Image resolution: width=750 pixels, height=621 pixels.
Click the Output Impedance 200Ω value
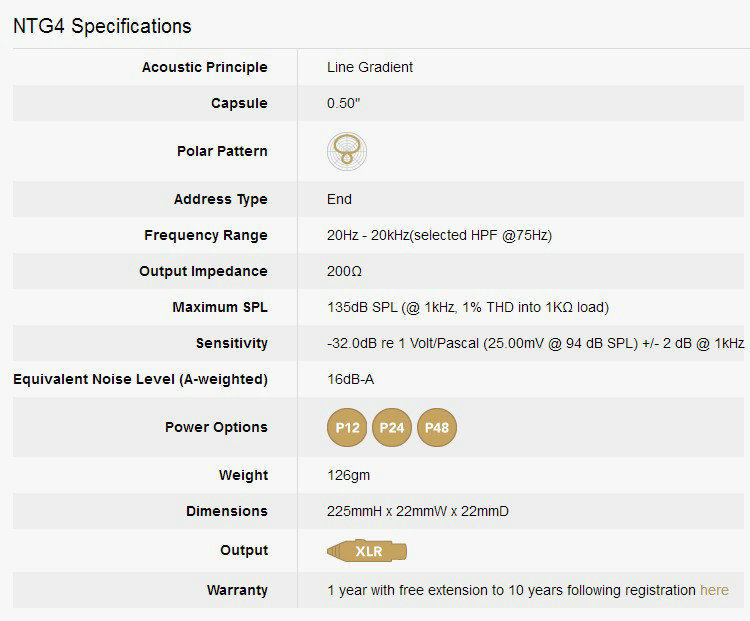click(x=346, y=271)
